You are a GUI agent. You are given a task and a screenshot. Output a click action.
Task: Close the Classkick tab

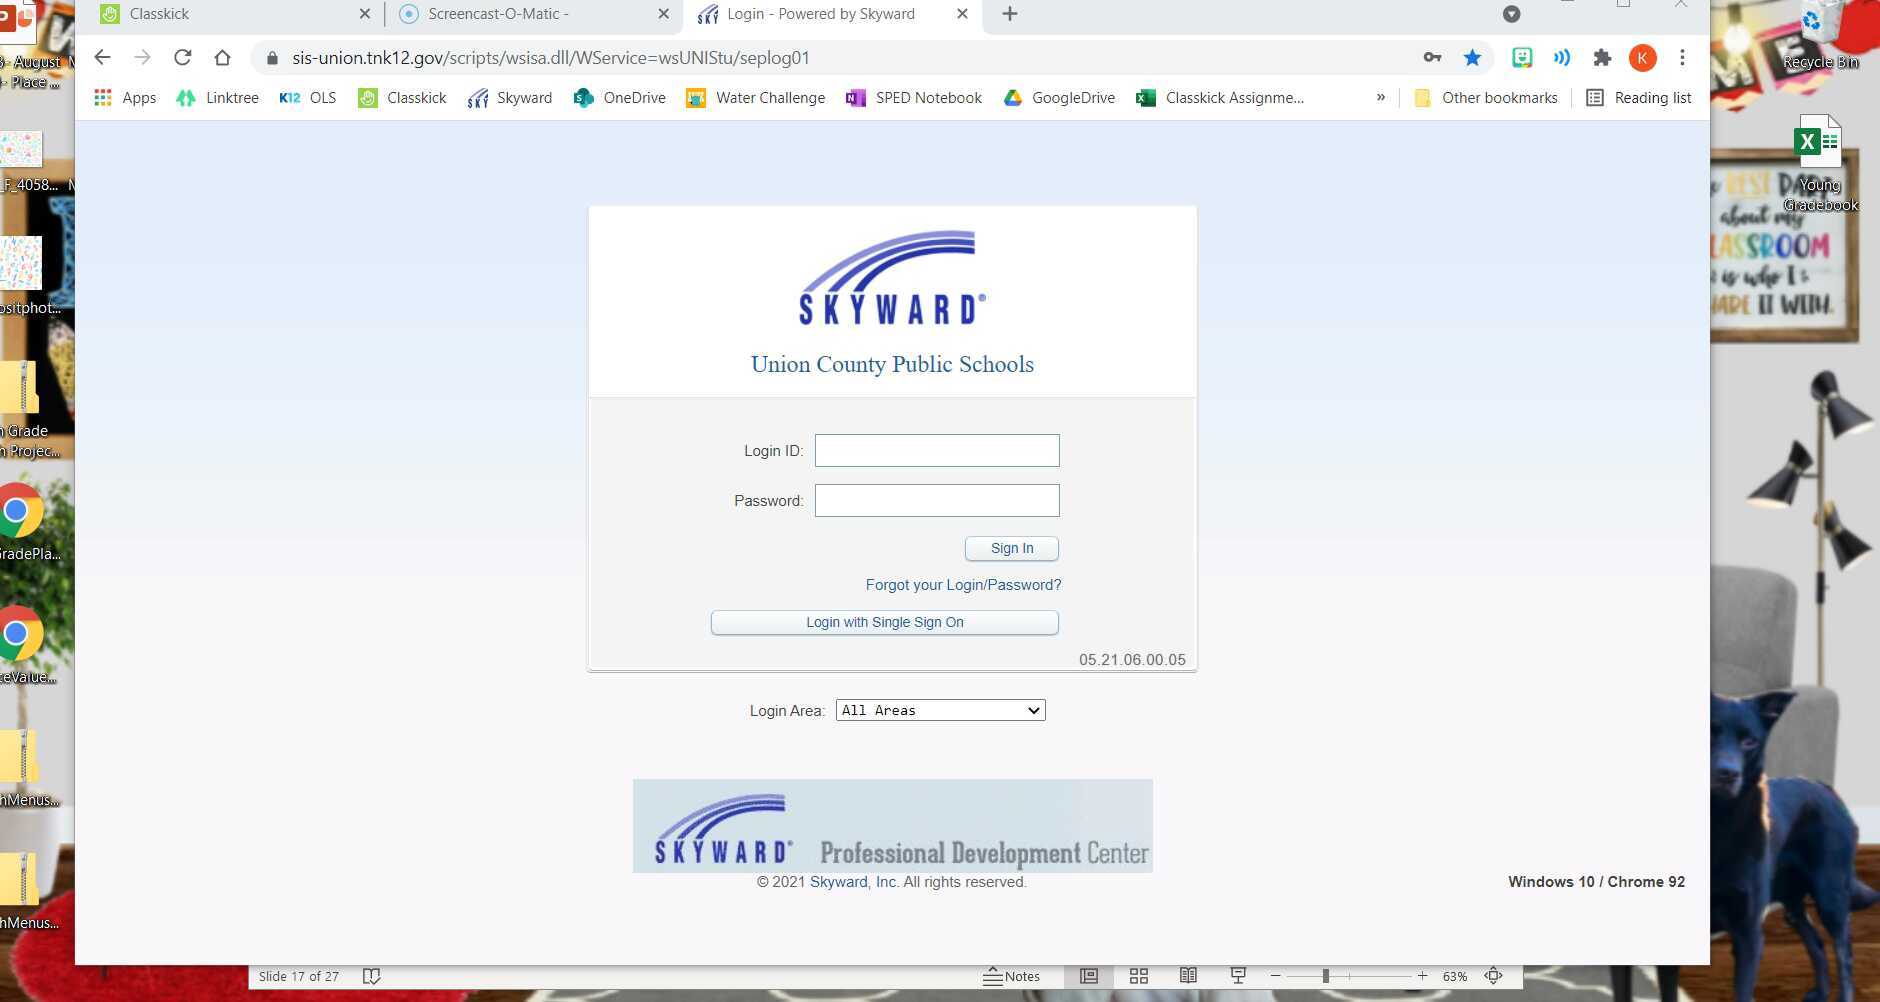365,14
